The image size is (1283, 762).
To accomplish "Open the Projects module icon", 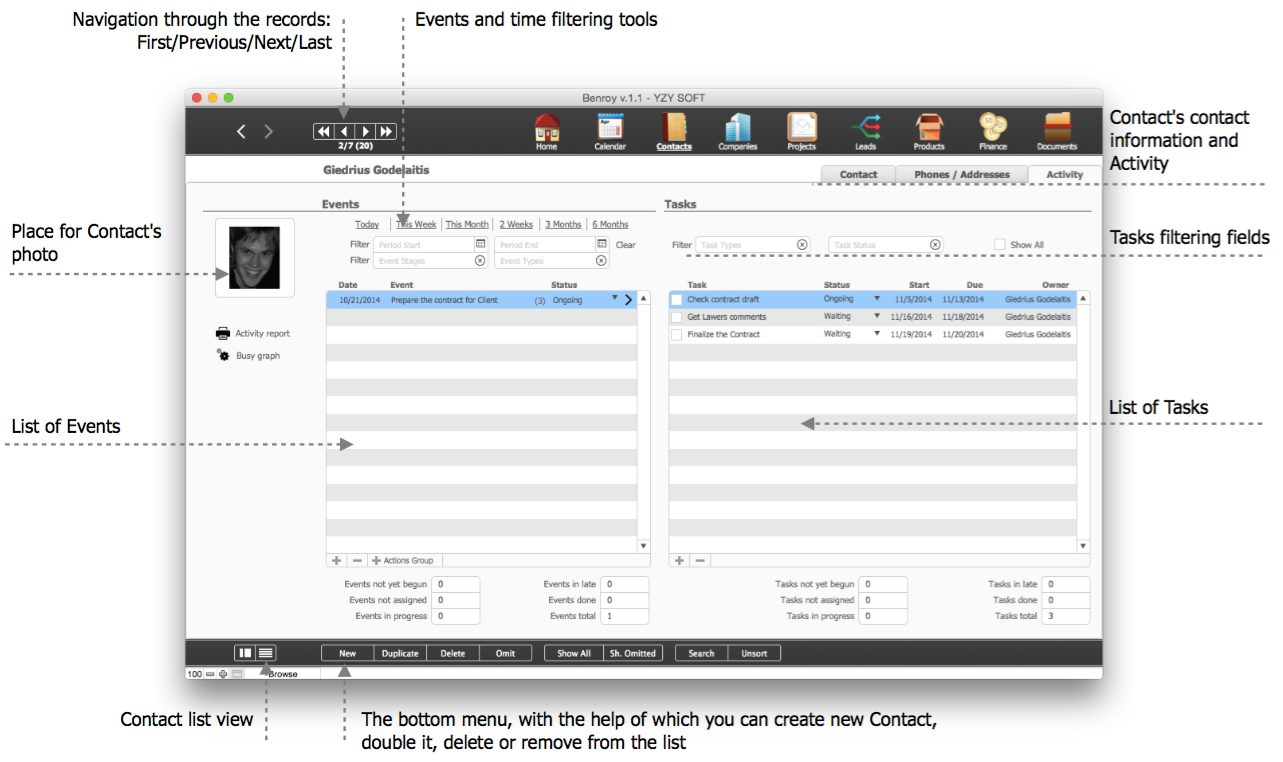I will pyautogui.click(x=801, y=127).
